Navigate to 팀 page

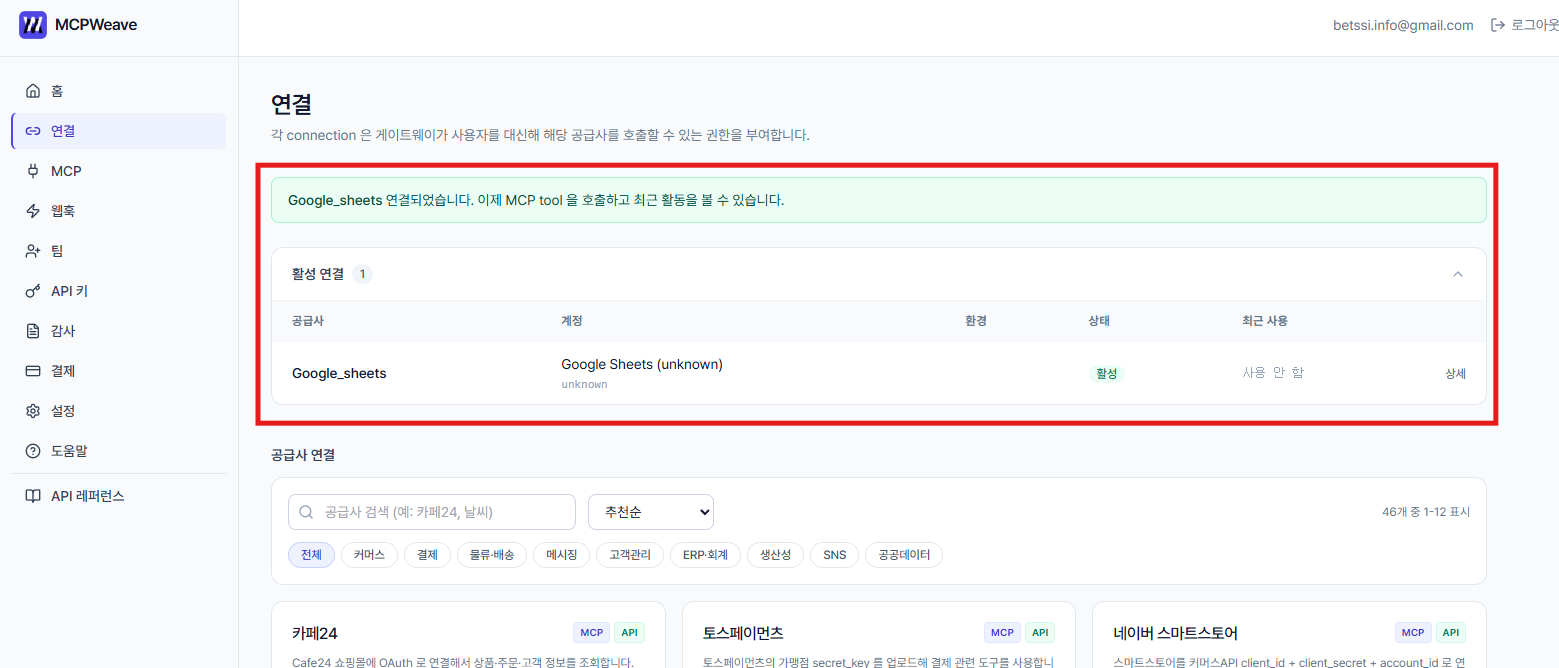[118, 251]
